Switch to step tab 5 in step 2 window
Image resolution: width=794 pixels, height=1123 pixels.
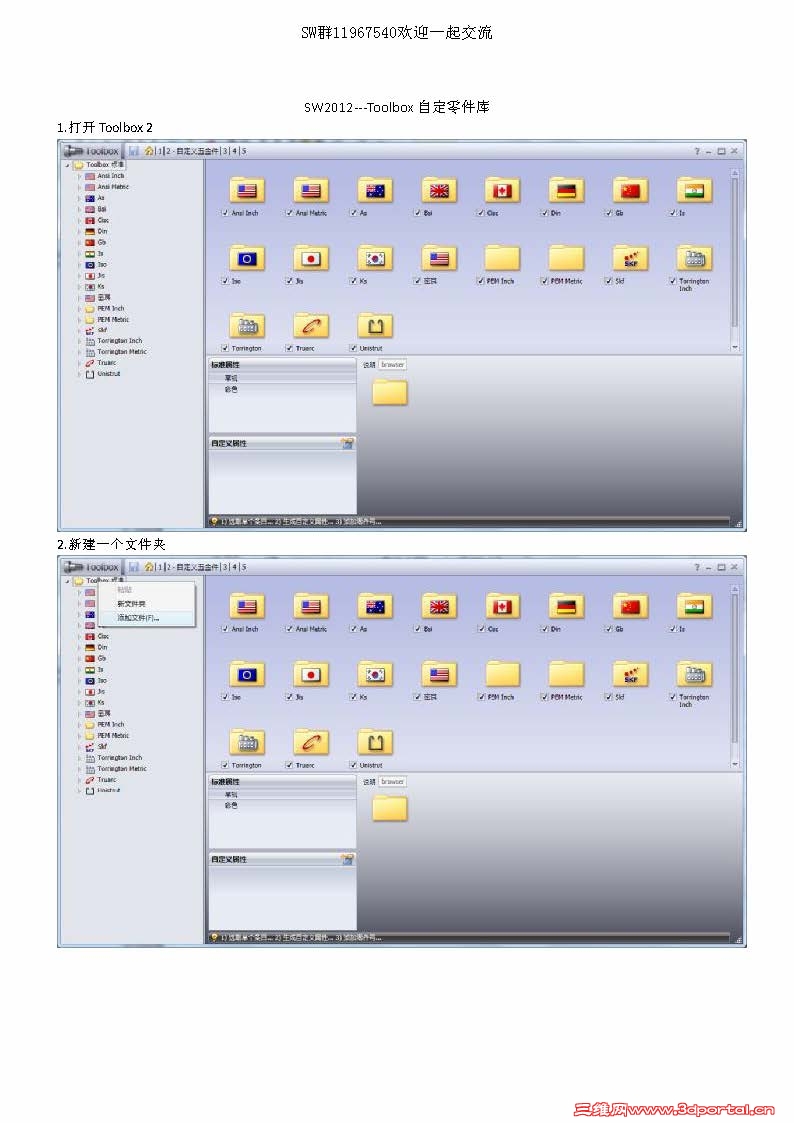(x=243, y=567)
